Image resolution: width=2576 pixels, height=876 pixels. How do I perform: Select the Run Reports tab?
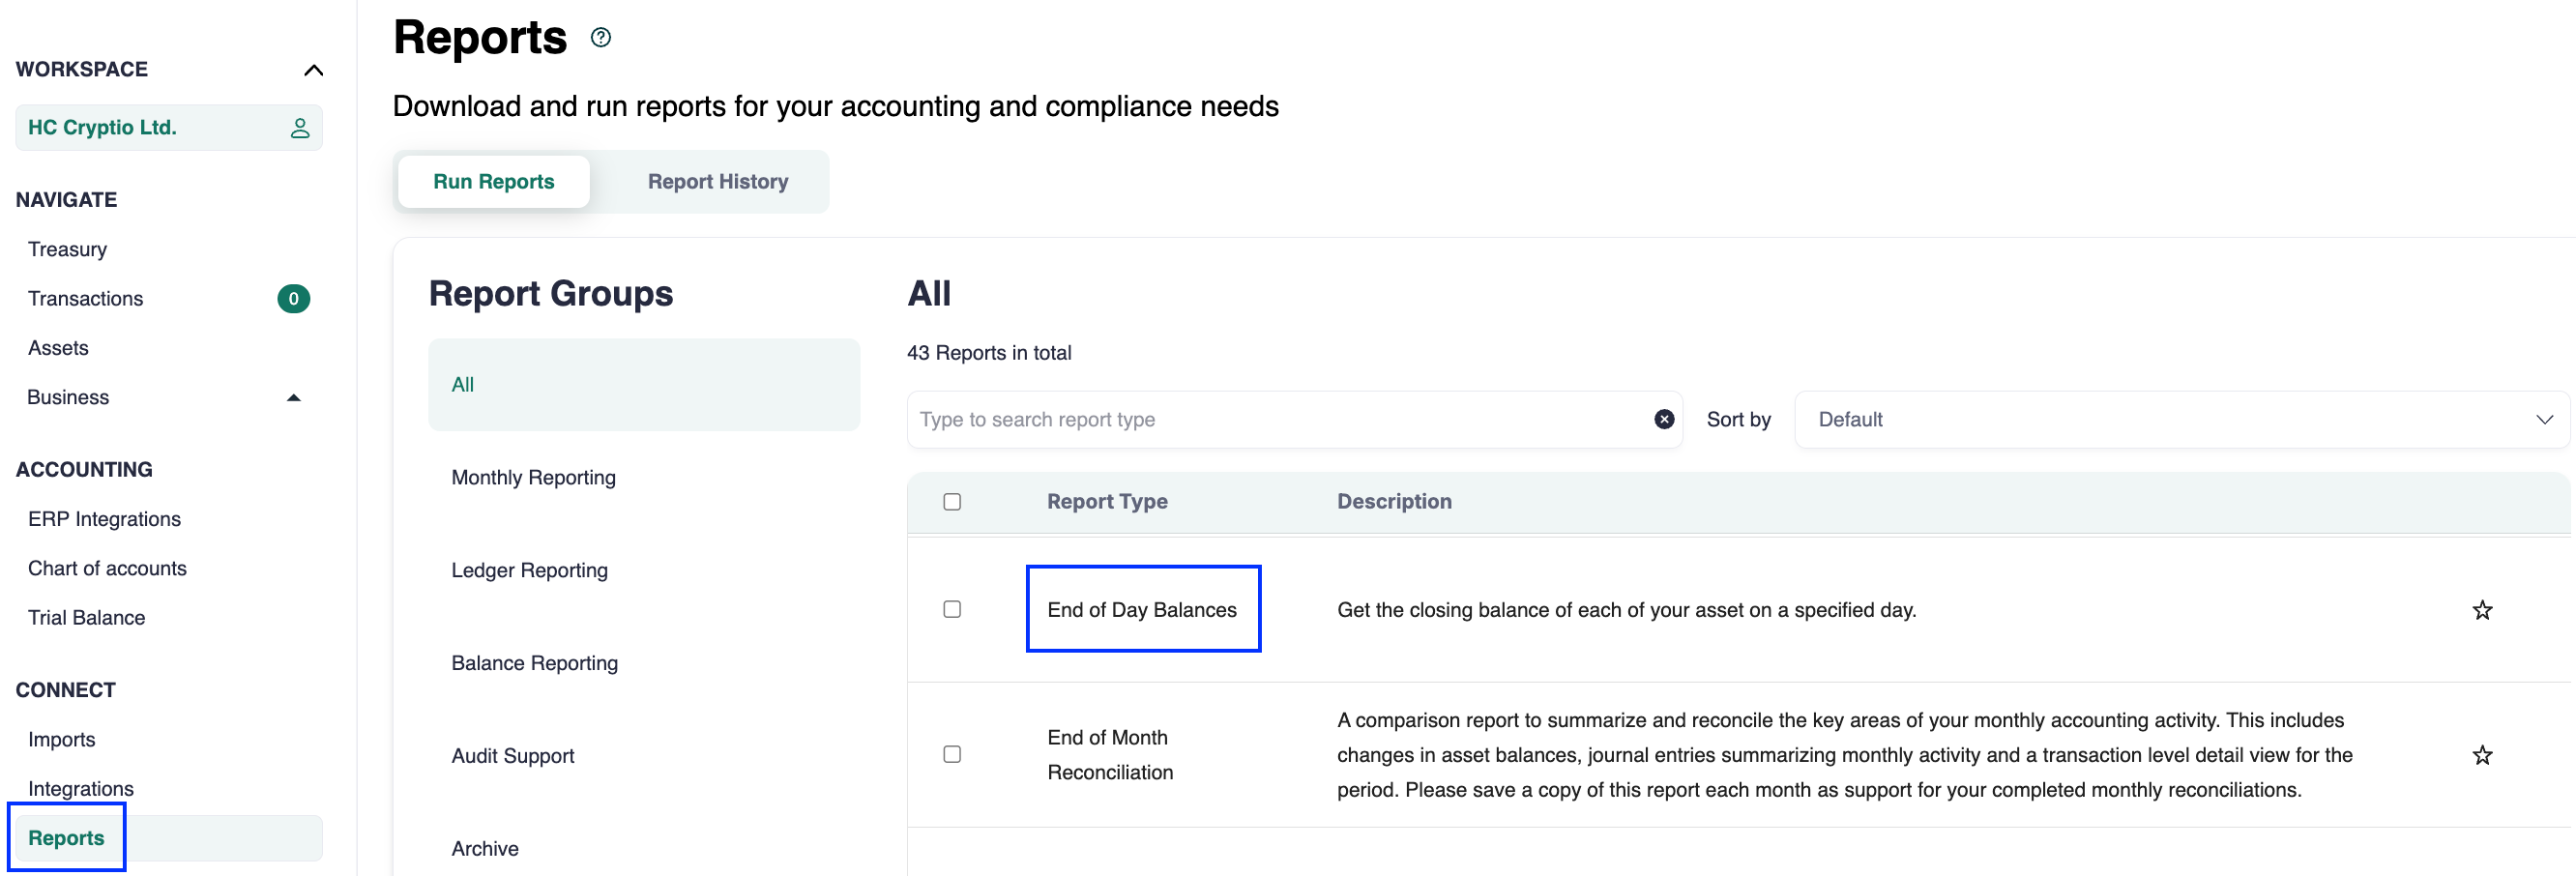coord(493,182)
